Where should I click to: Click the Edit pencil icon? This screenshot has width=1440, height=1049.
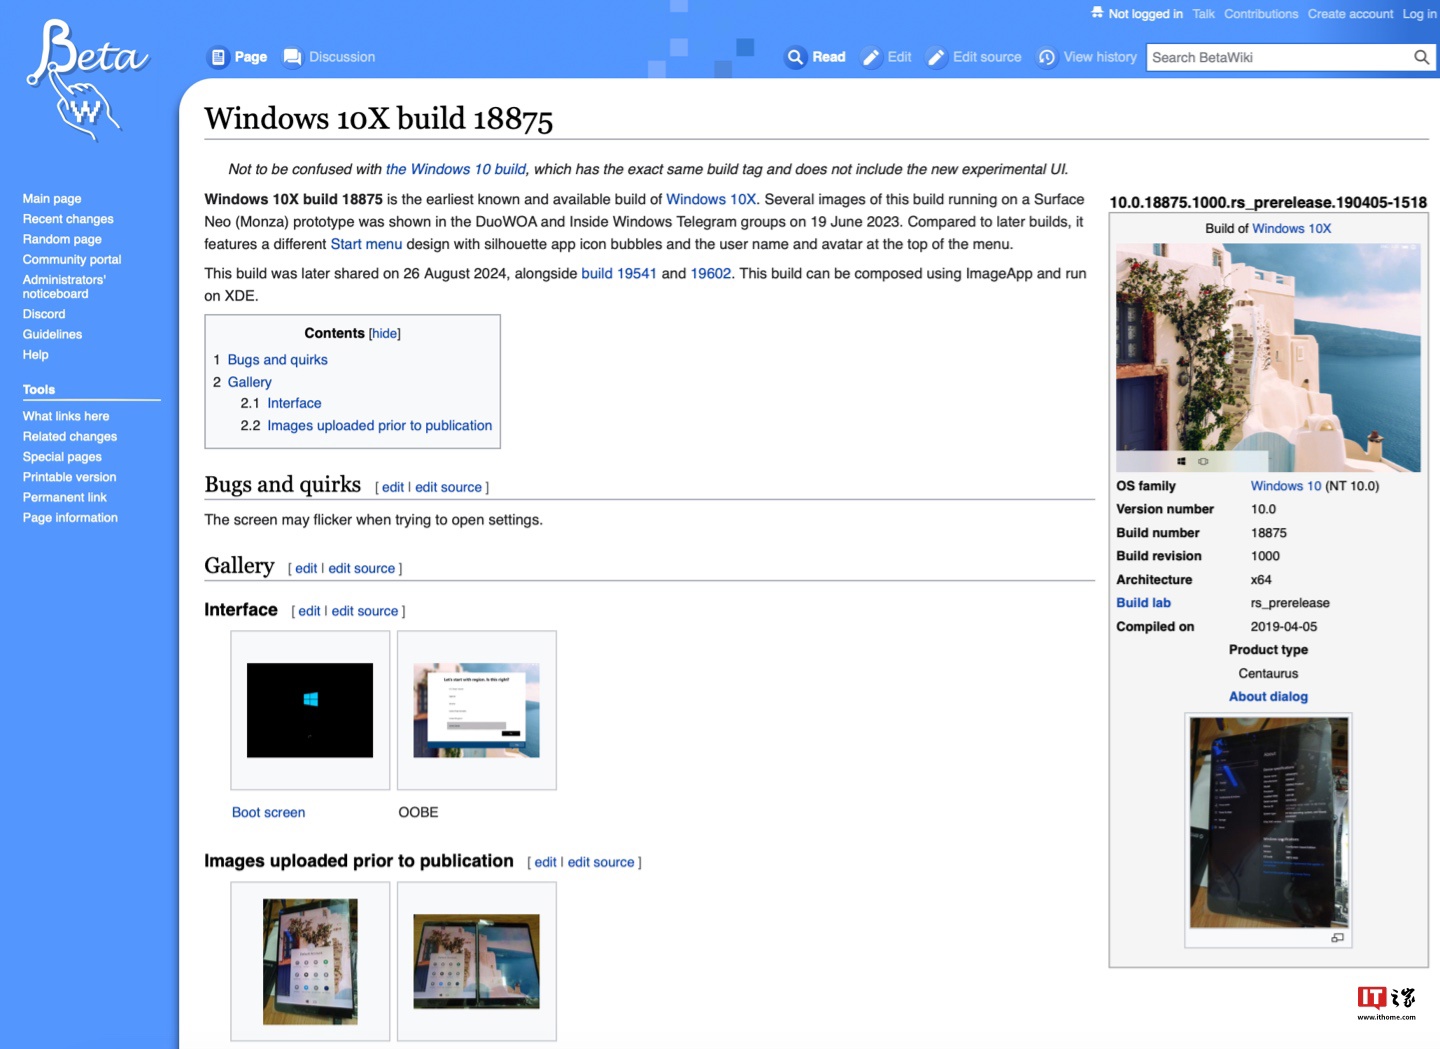coord(871,57)
